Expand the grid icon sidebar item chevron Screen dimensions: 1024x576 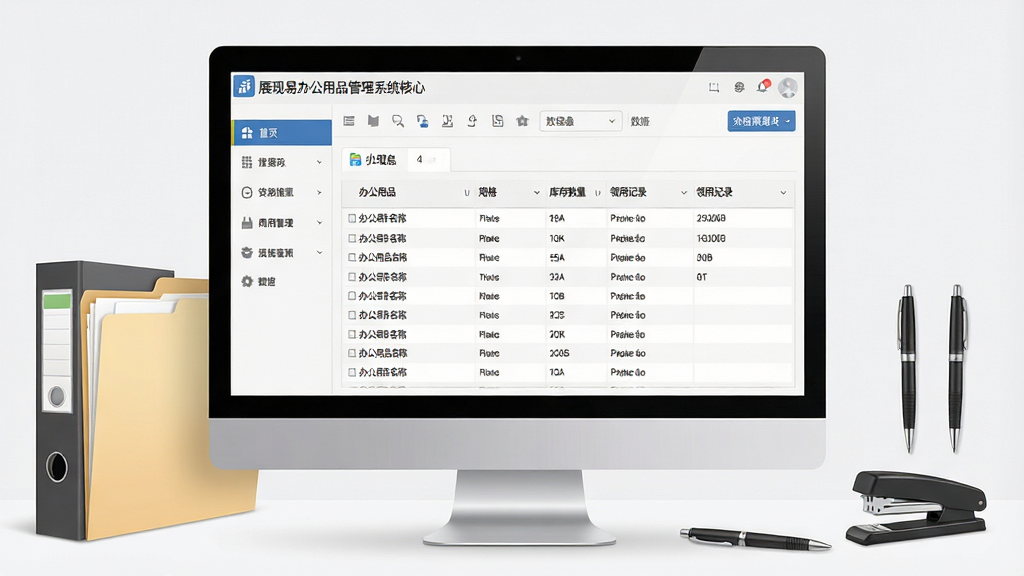point(319,162)
